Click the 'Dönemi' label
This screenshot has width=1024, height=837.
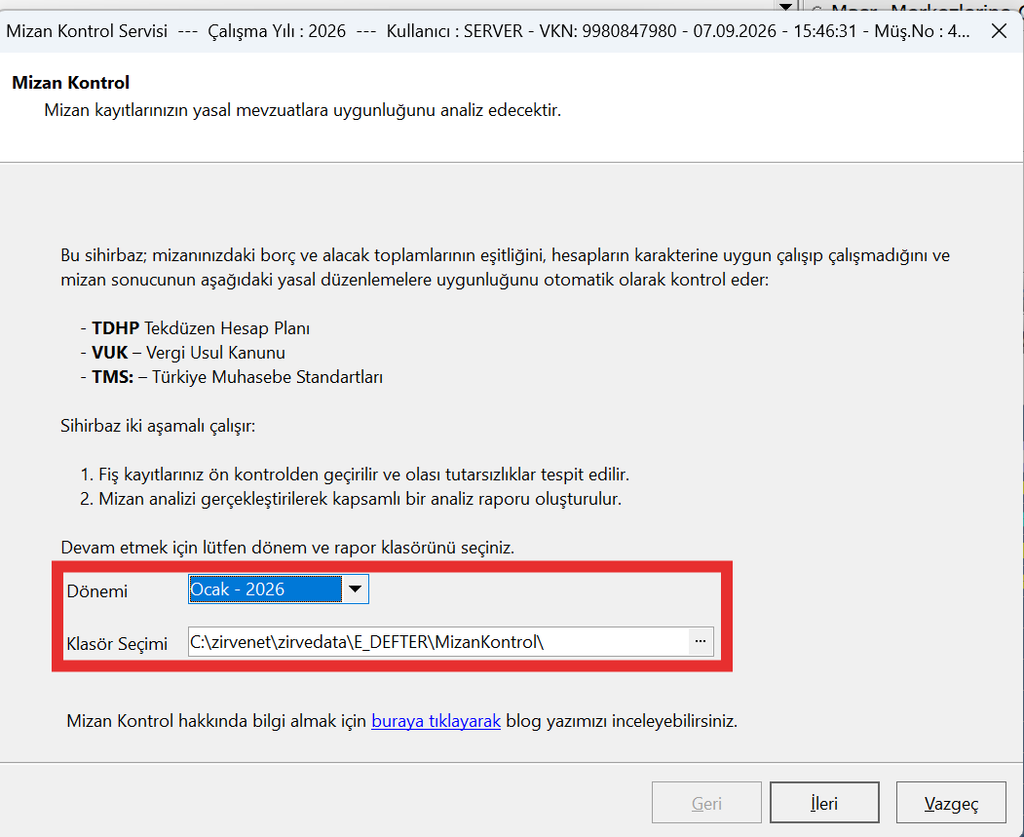pos(97,591)
